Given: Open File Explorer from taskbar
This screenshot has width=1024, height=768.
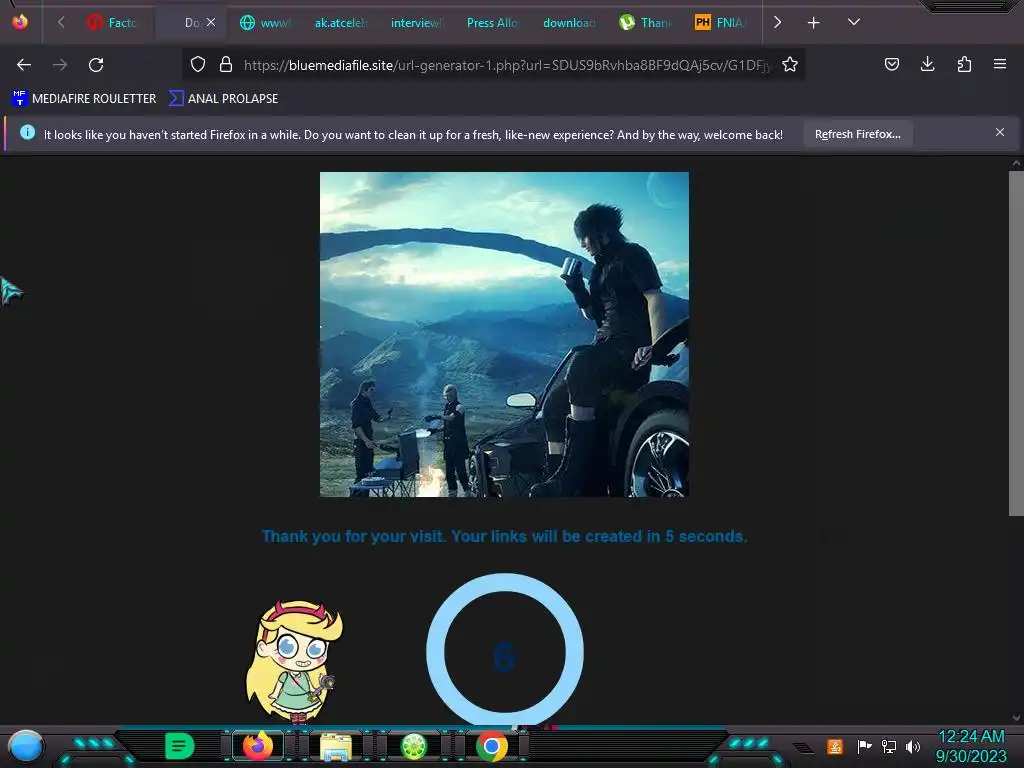Looking at the screenshot, I should [336, 746].
